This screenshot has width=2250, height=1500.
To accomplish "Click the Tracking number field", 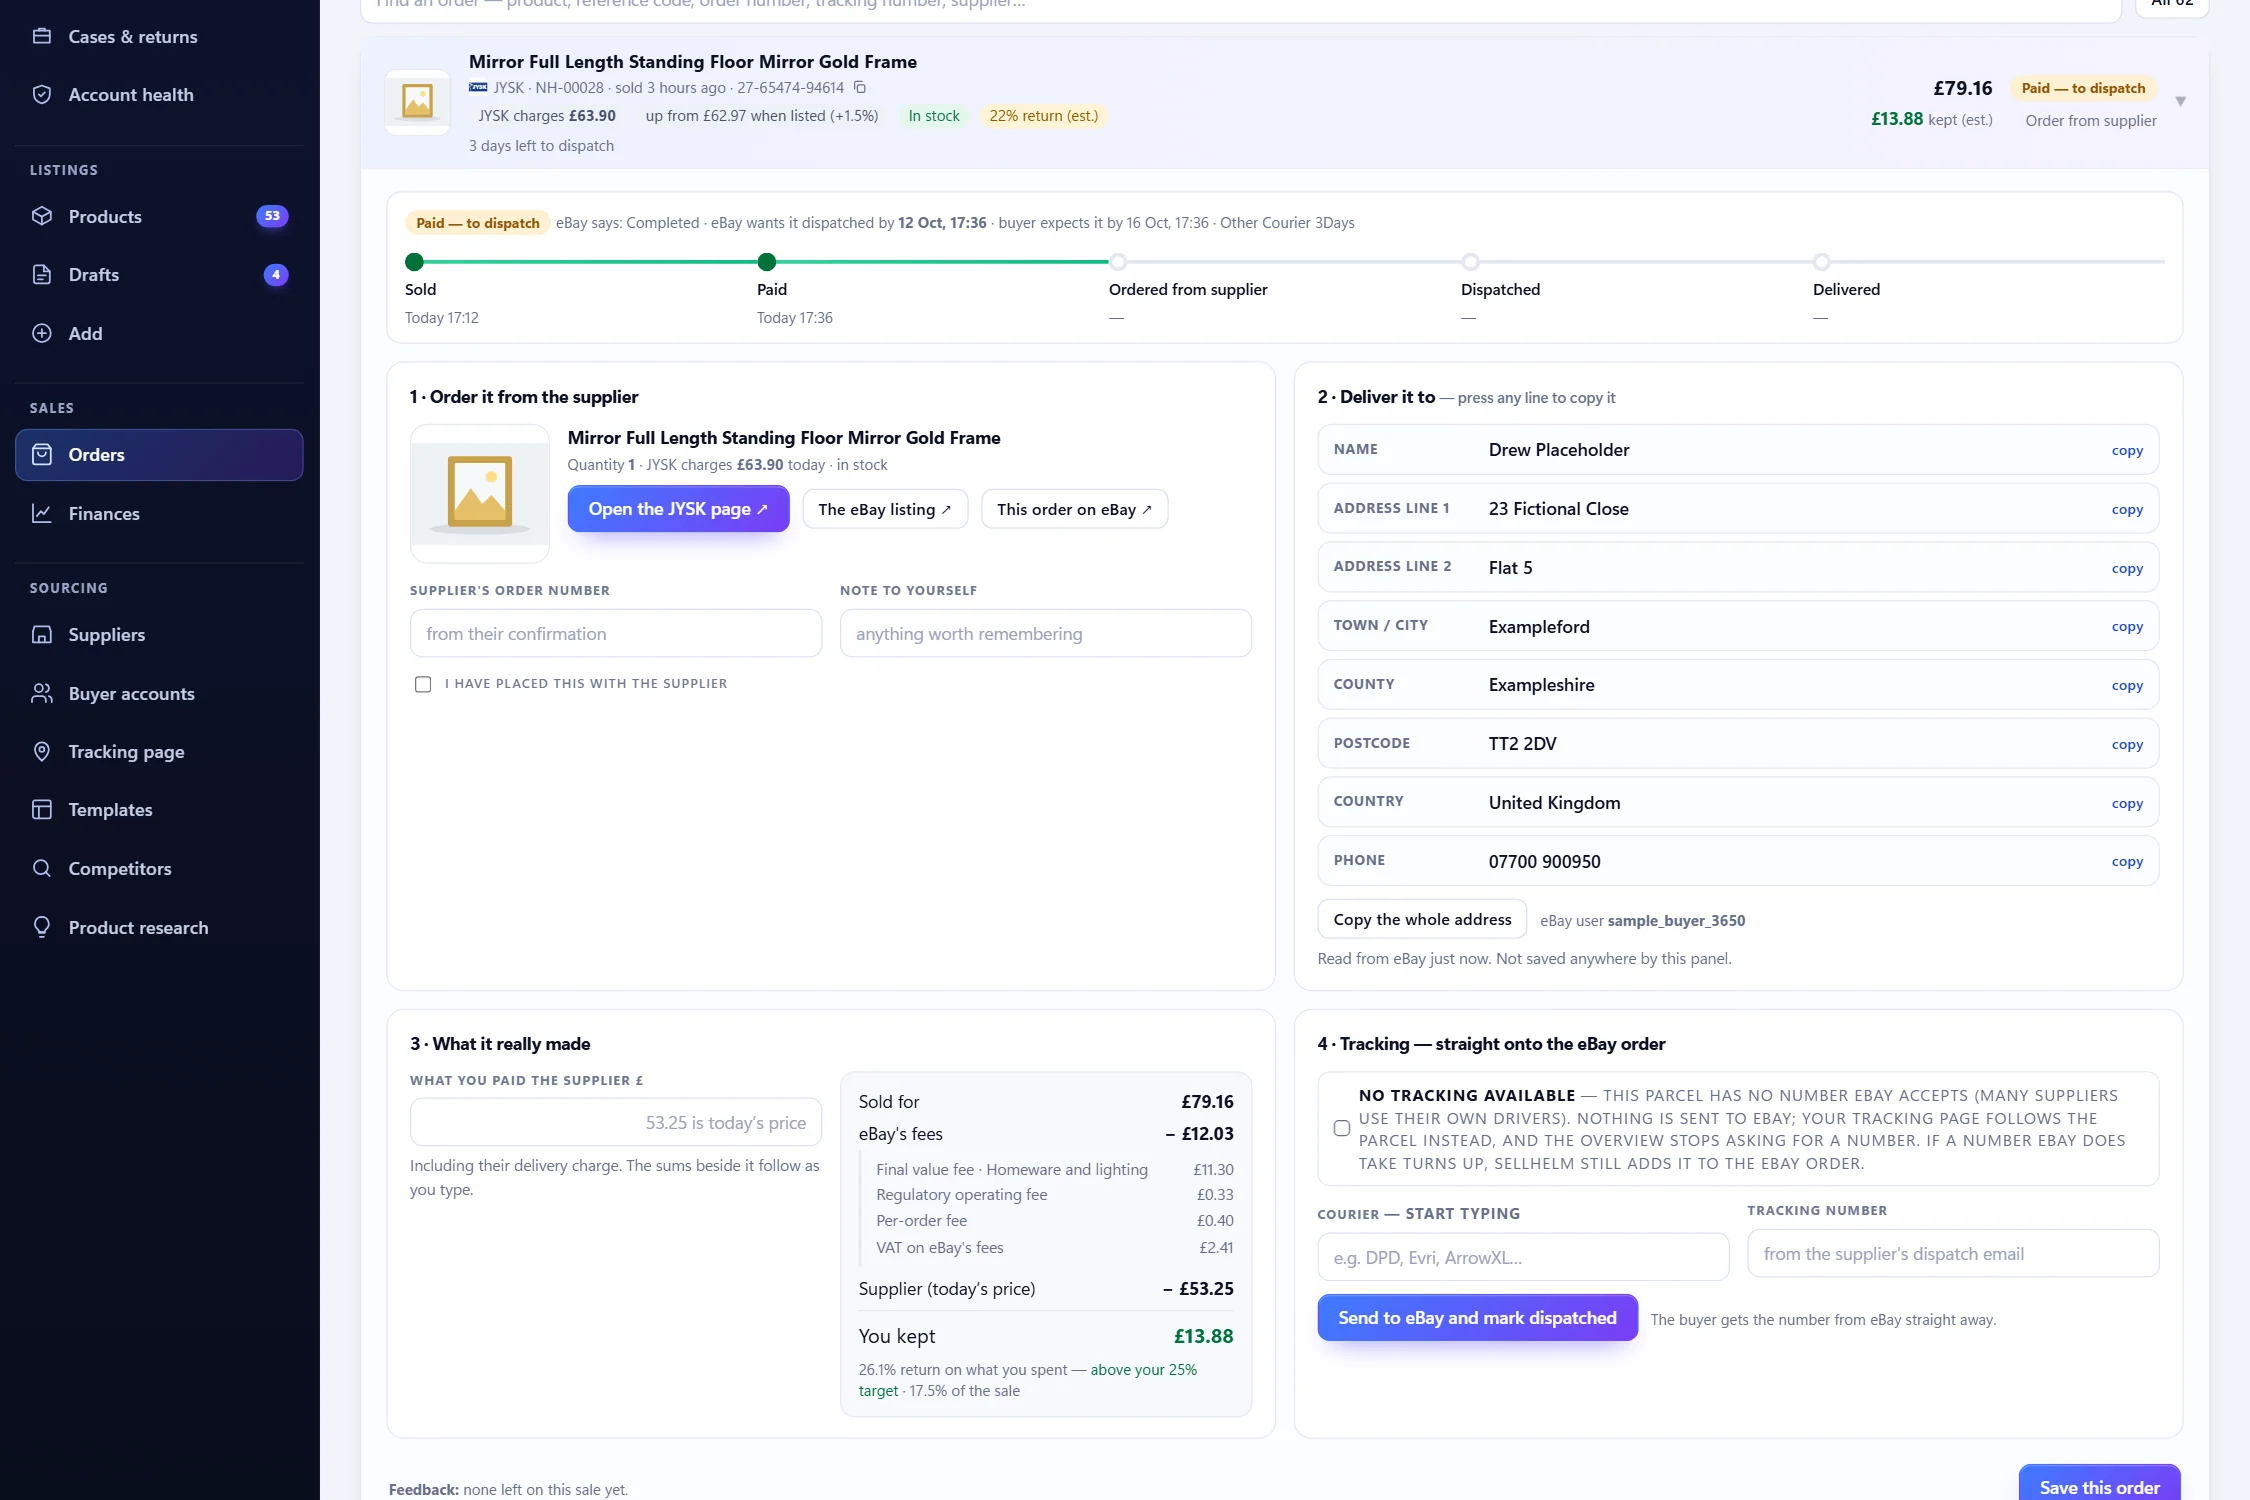I will (x=1953, y=1253).
